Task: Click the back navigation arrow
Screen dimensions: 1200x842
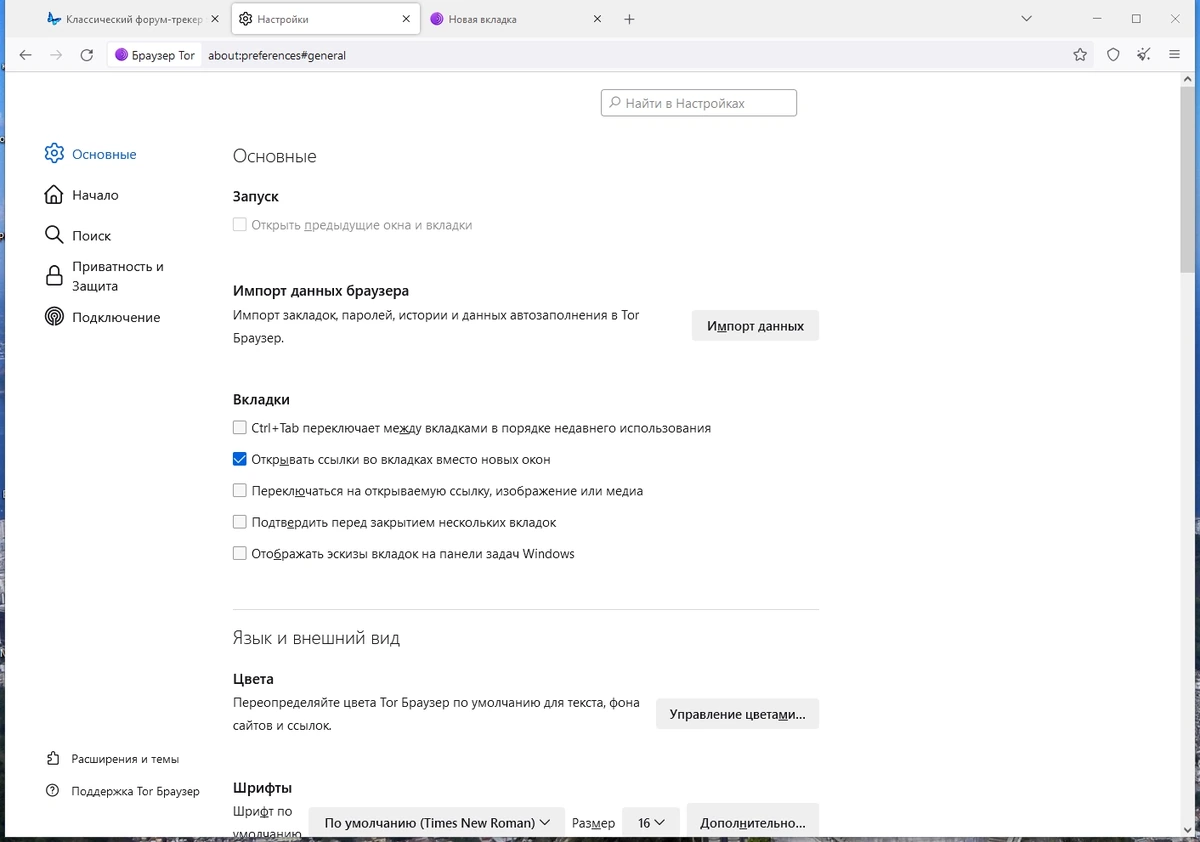Action: point(26,55)
